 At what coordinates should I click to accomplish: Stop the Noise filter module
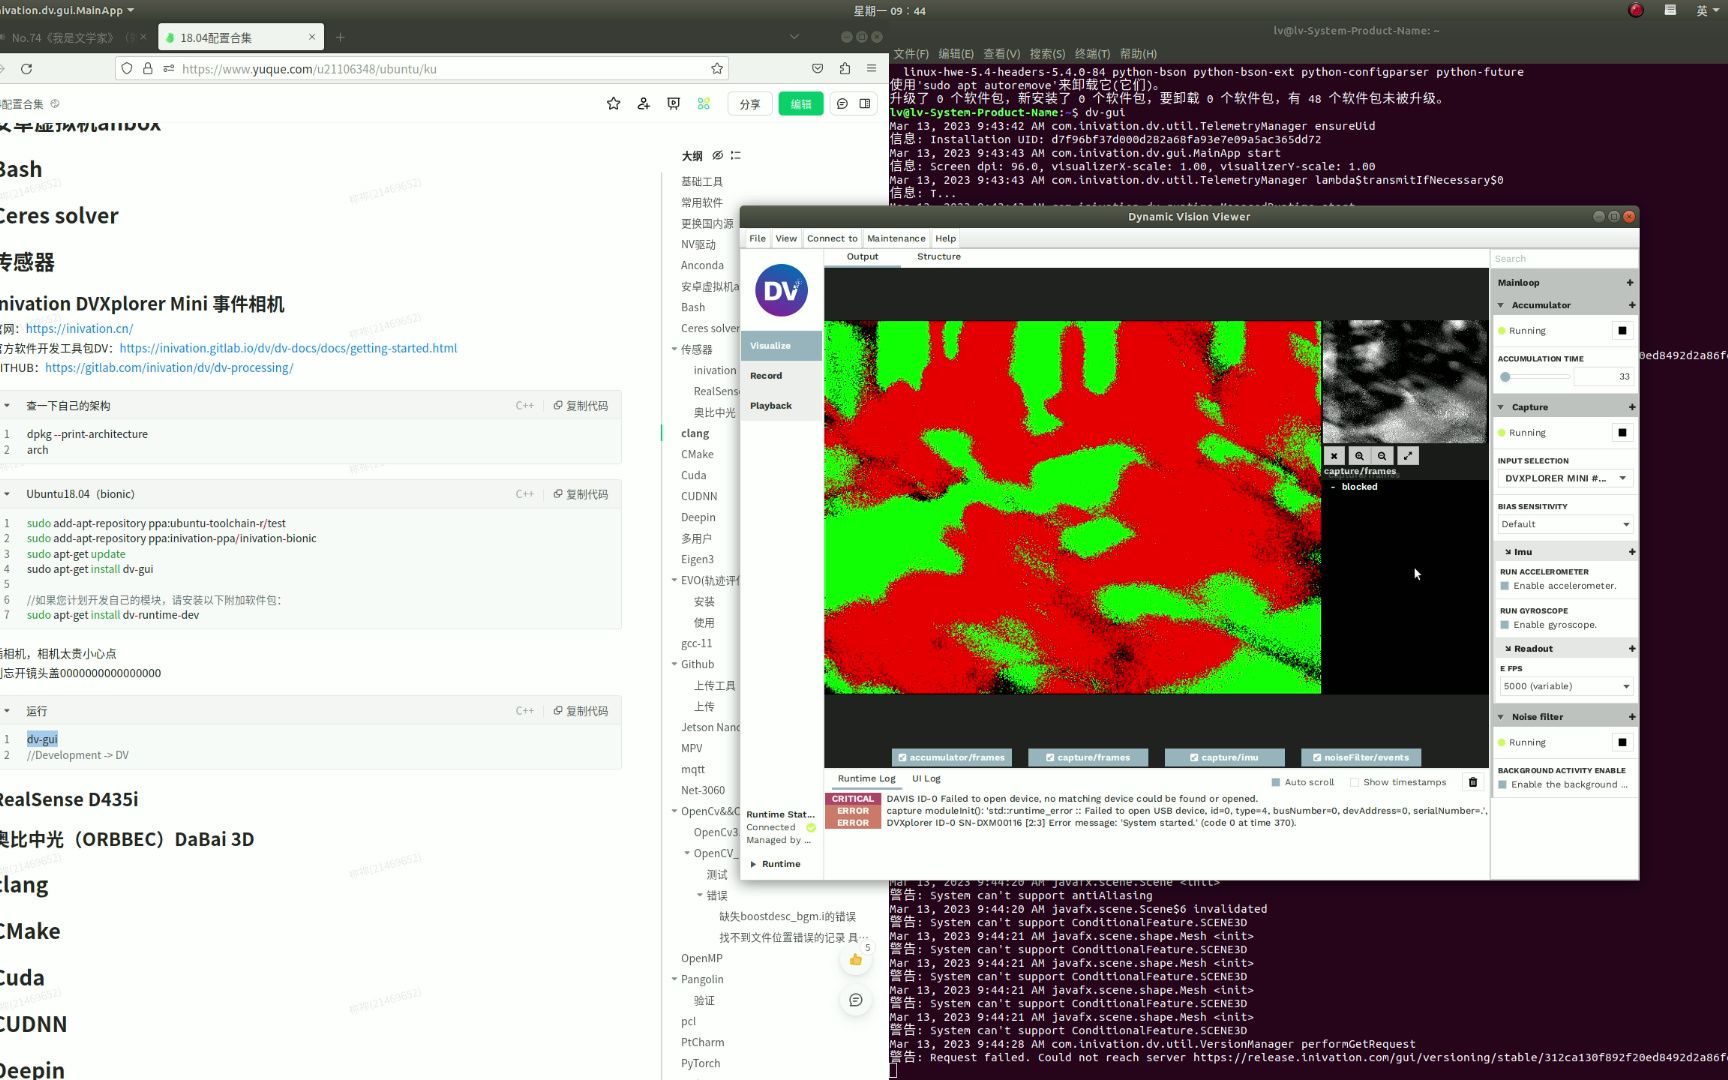(1622, 743)
